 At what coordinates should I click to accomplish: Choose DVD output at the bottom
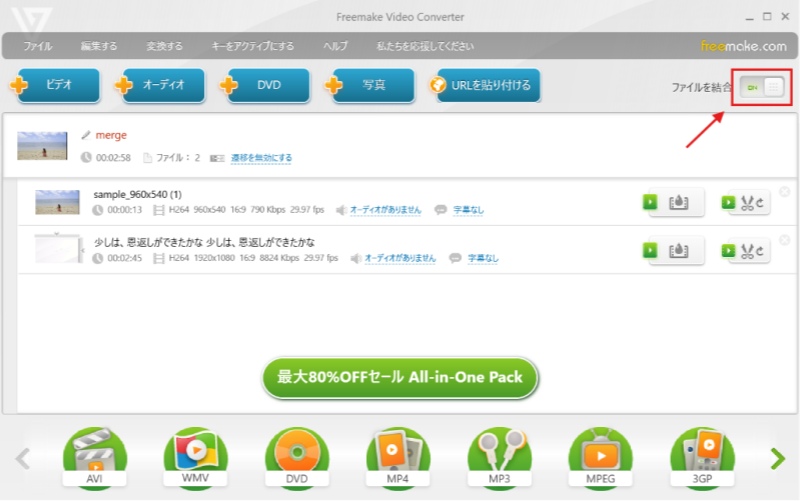(297, 459)
